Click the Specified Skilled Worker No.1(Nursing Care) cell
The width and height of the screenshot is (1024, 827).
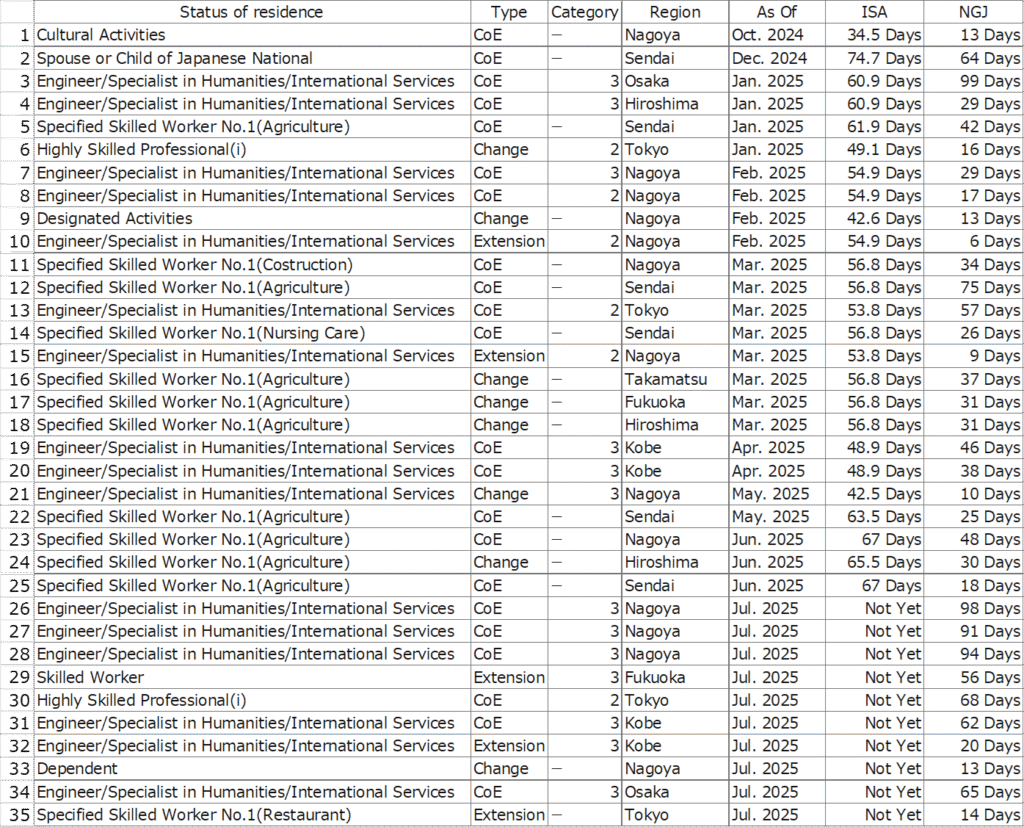tap(200, 333)
